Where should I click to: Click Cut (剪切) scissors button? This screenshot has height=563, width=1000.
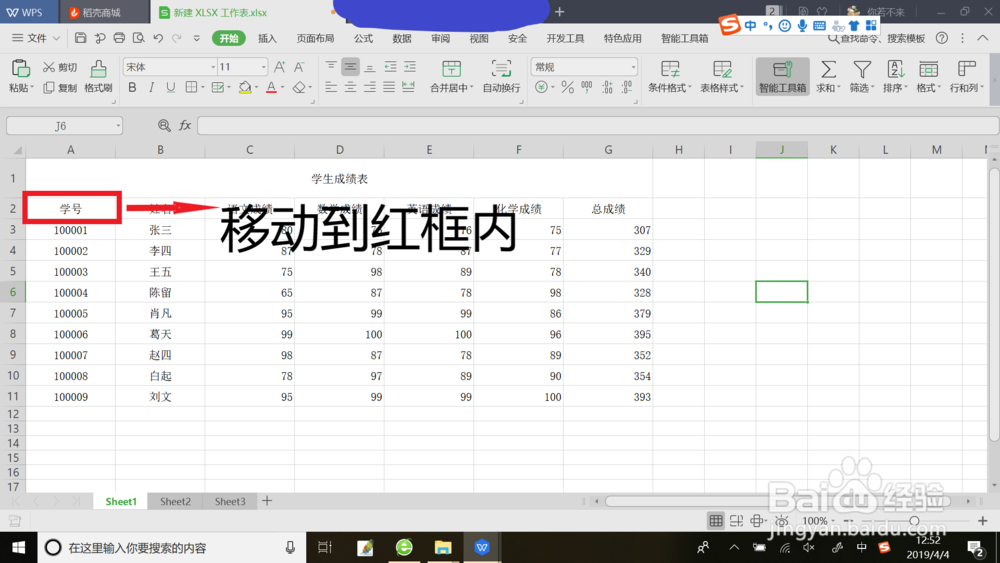click(59, 67)
